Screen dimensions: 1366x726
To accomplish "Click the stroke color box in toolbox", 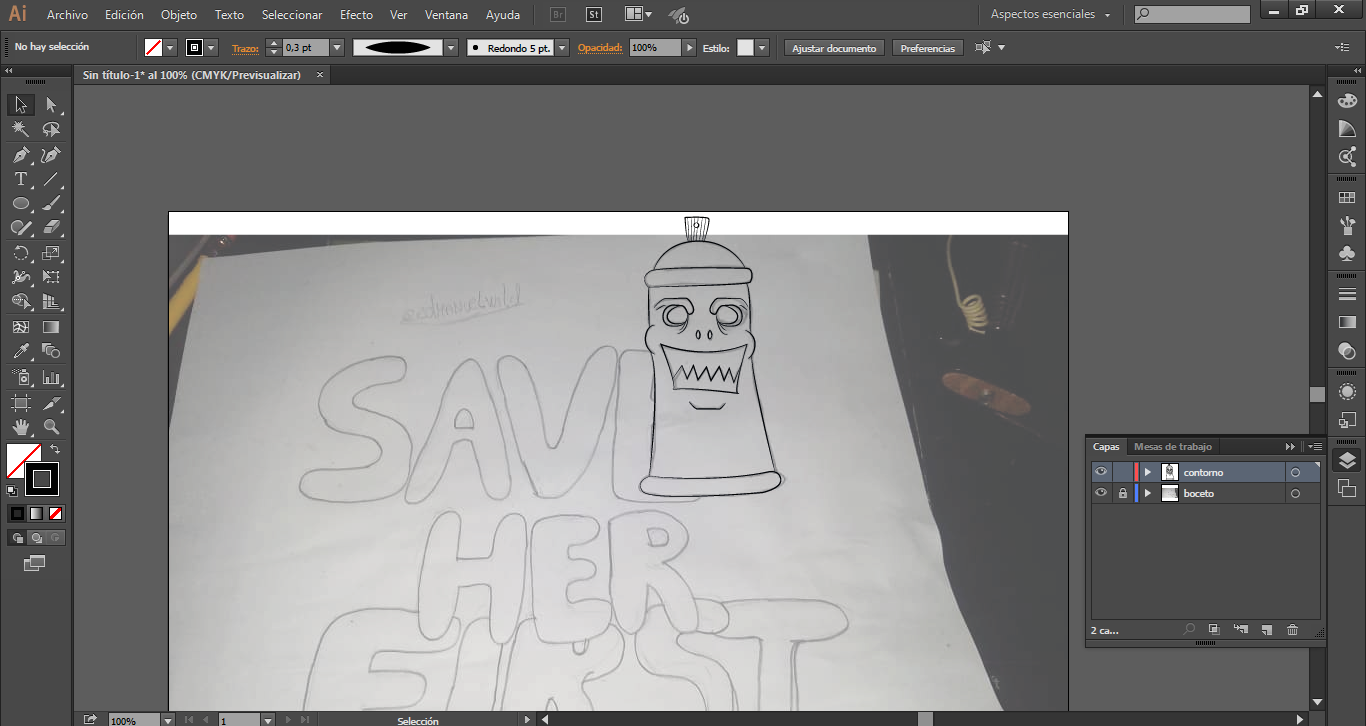I will [x=41, y=478].
